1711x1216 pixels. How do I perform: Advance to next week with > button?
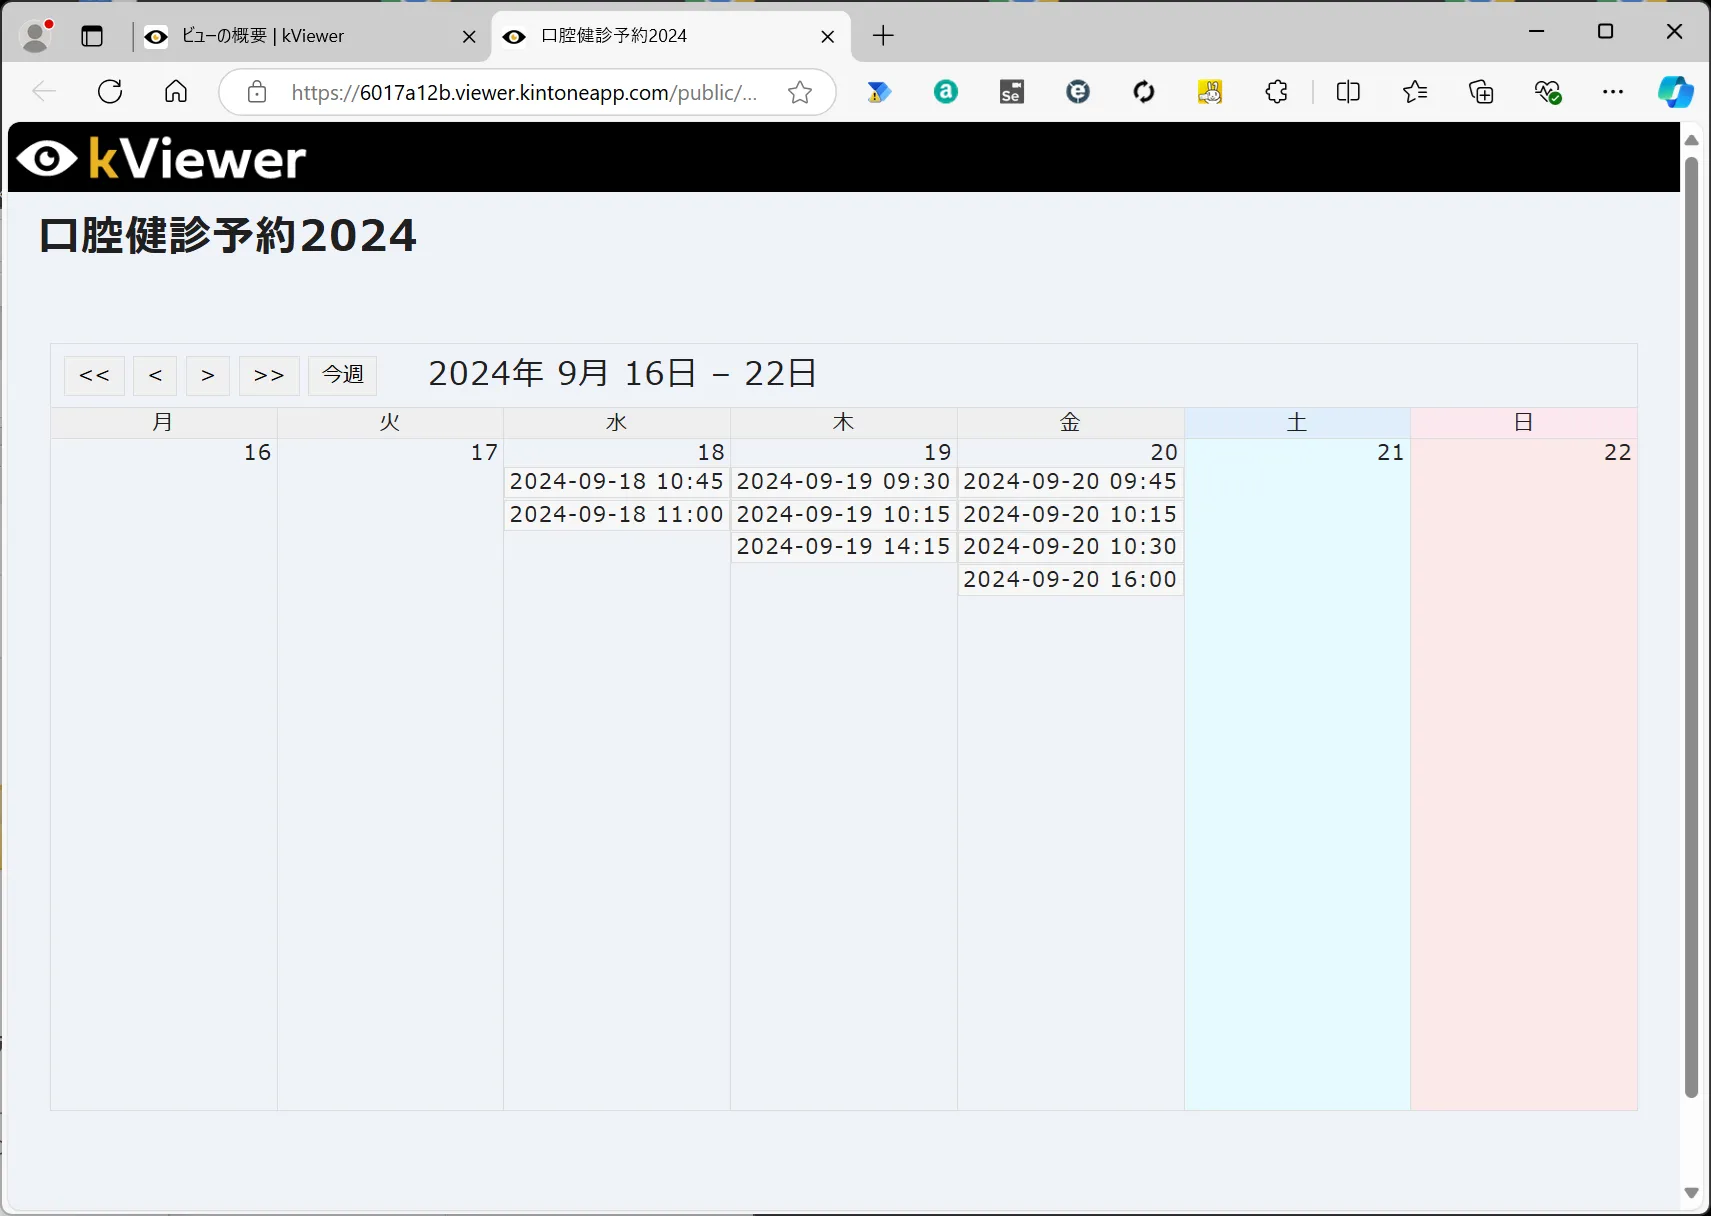(208, 376)
